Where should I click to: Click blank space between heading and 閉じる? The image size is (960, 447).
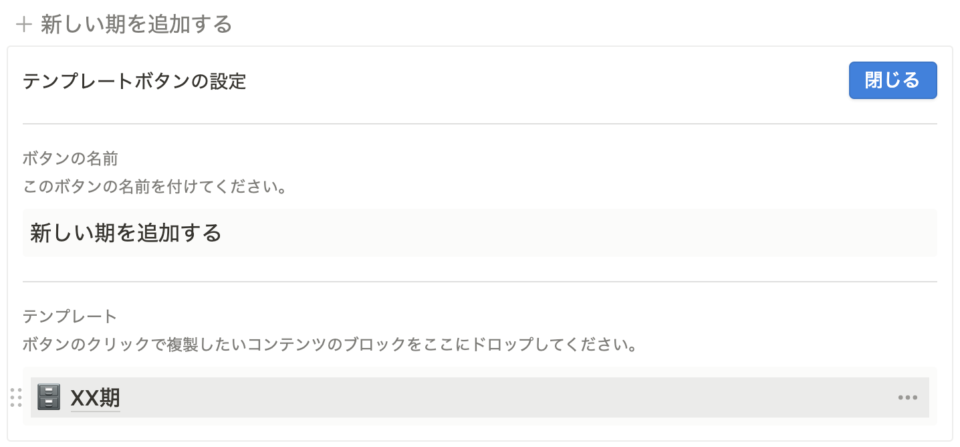coord(545,81)
